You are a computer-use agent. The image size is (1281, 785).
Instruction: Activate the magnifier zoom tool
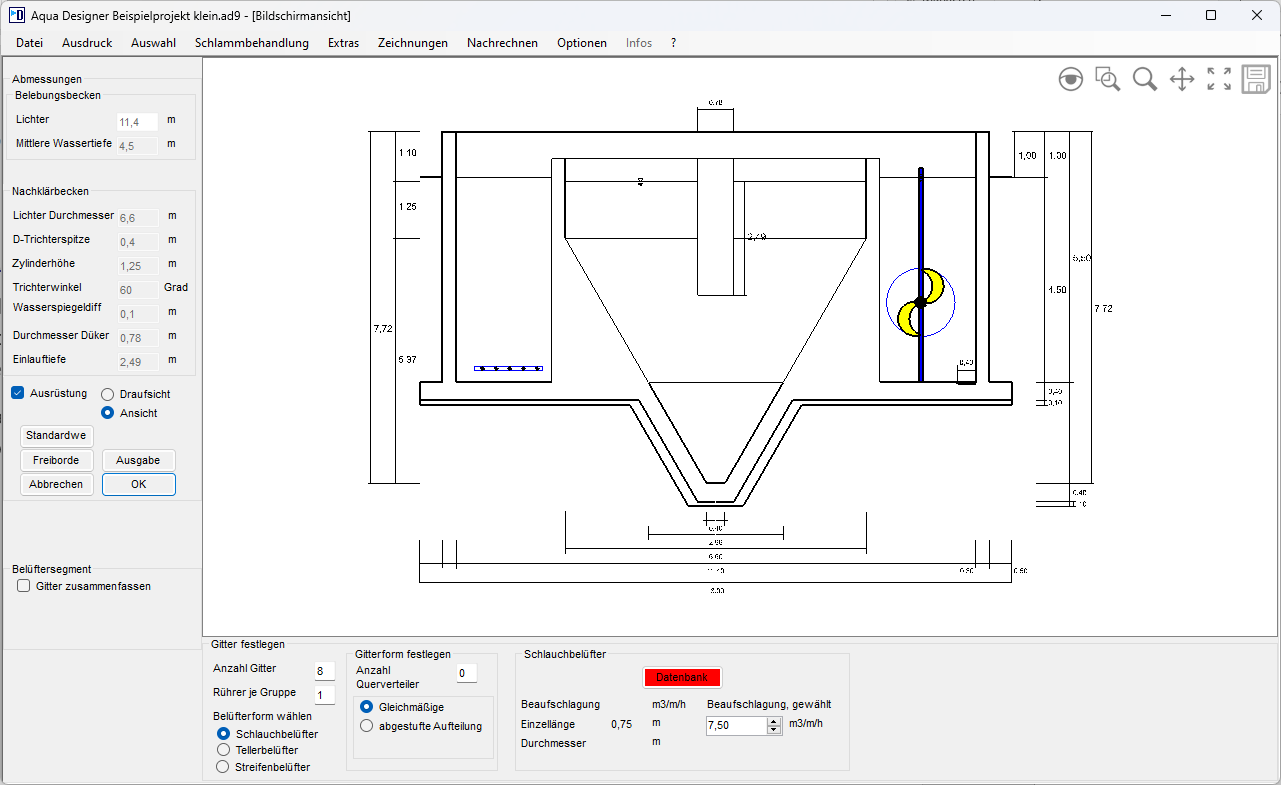pos(1145,80)
